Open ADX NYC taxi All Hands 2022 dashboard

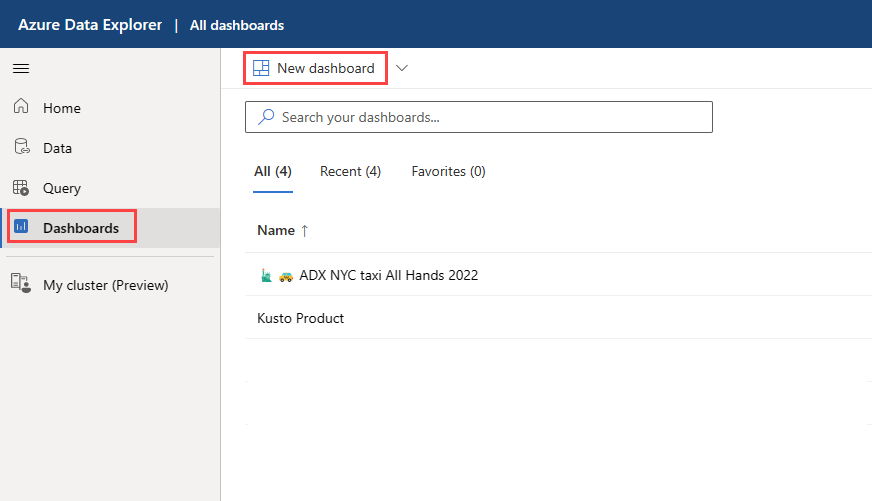(x=389, y=275)
